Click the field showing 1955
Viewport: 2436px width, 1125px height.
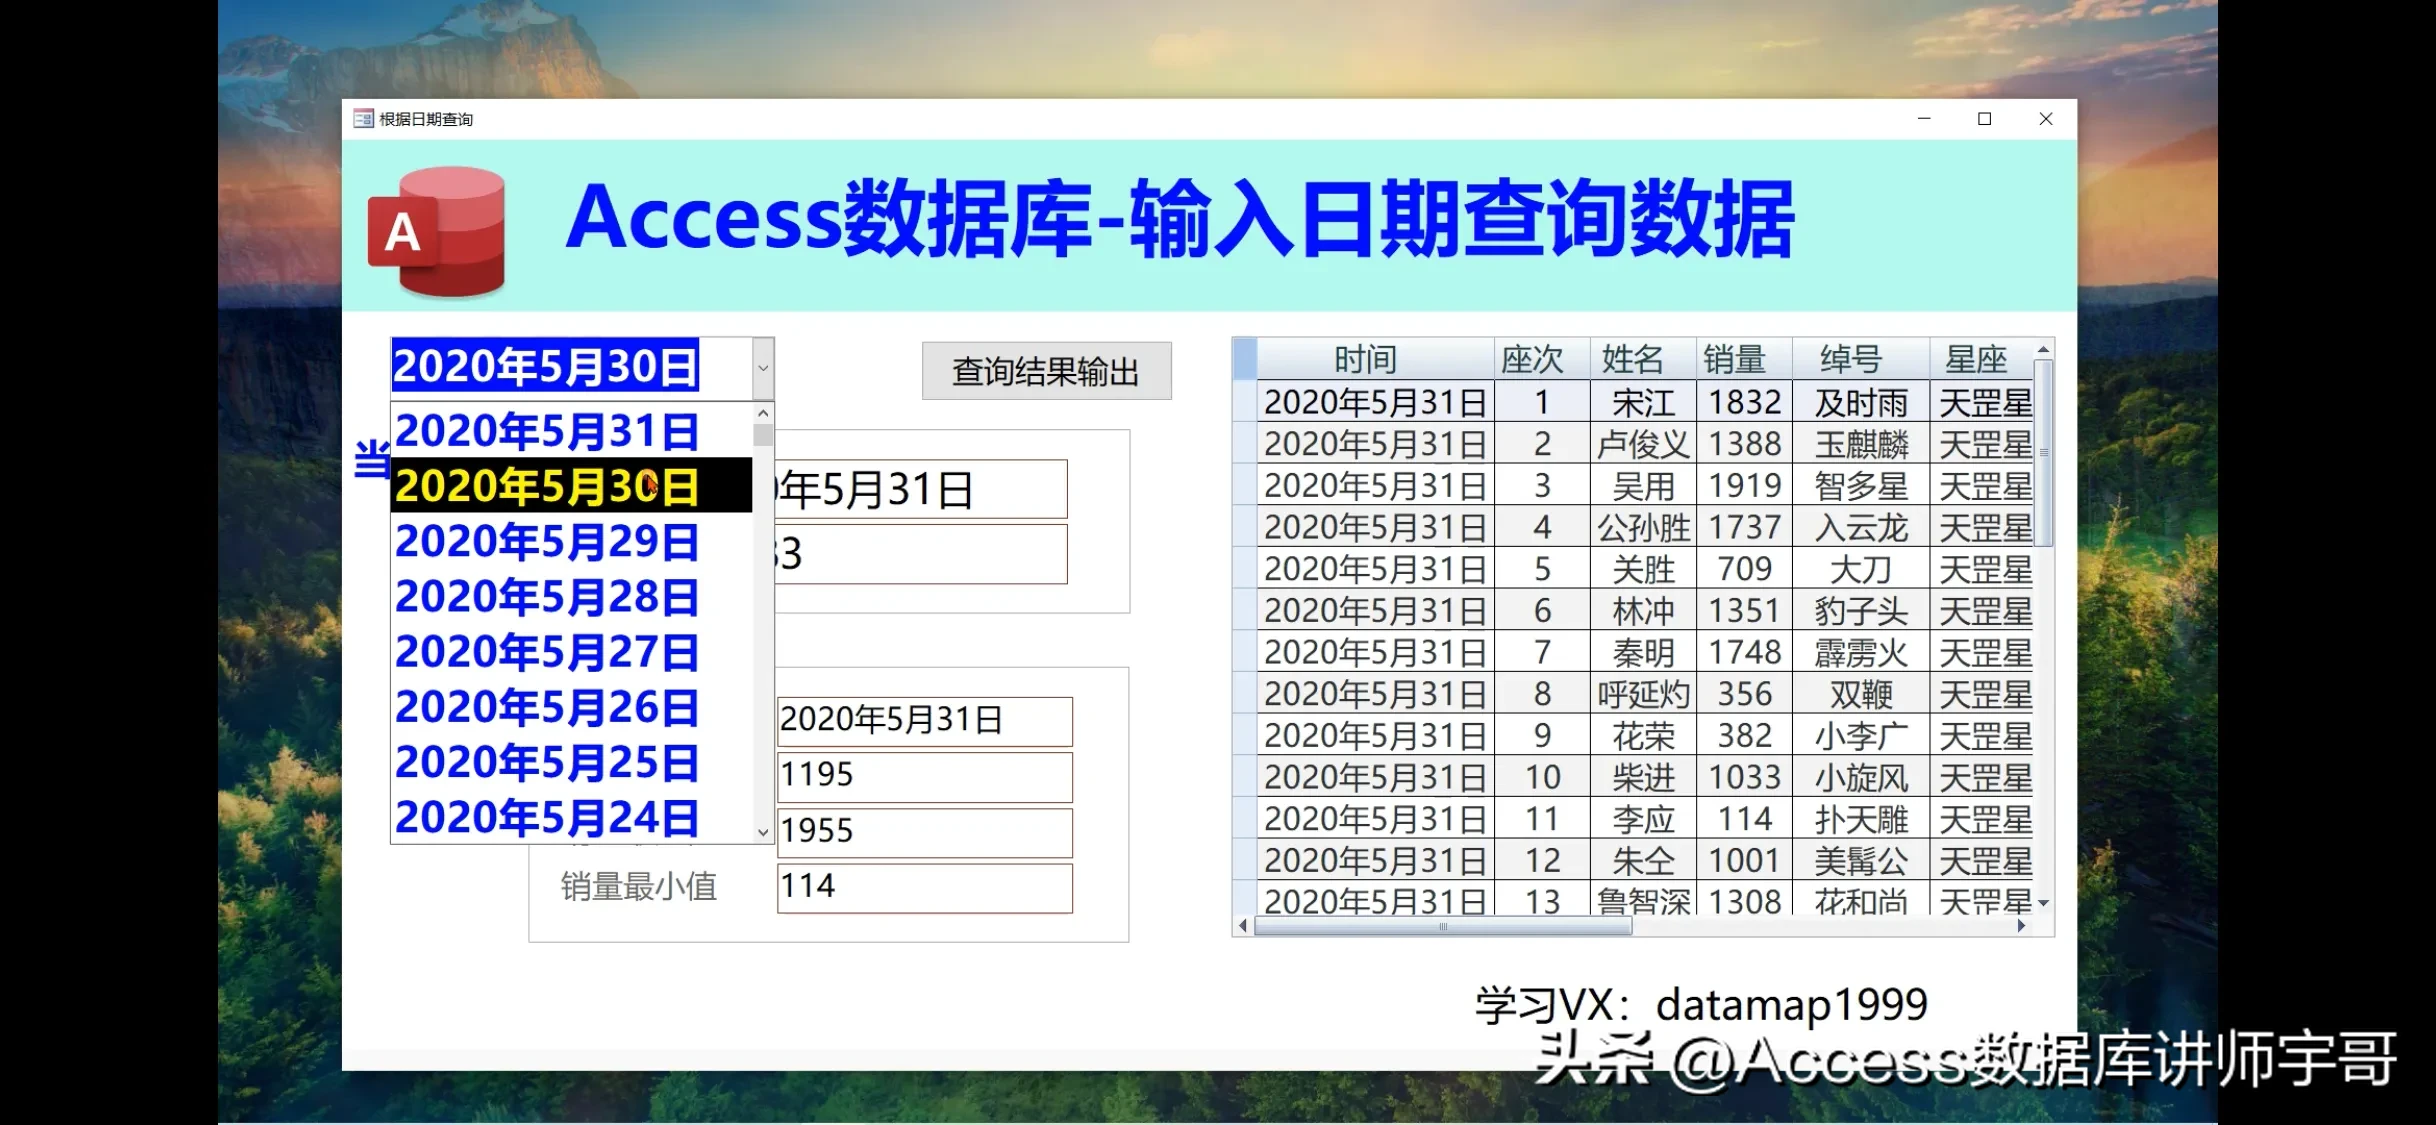point(924,832)
